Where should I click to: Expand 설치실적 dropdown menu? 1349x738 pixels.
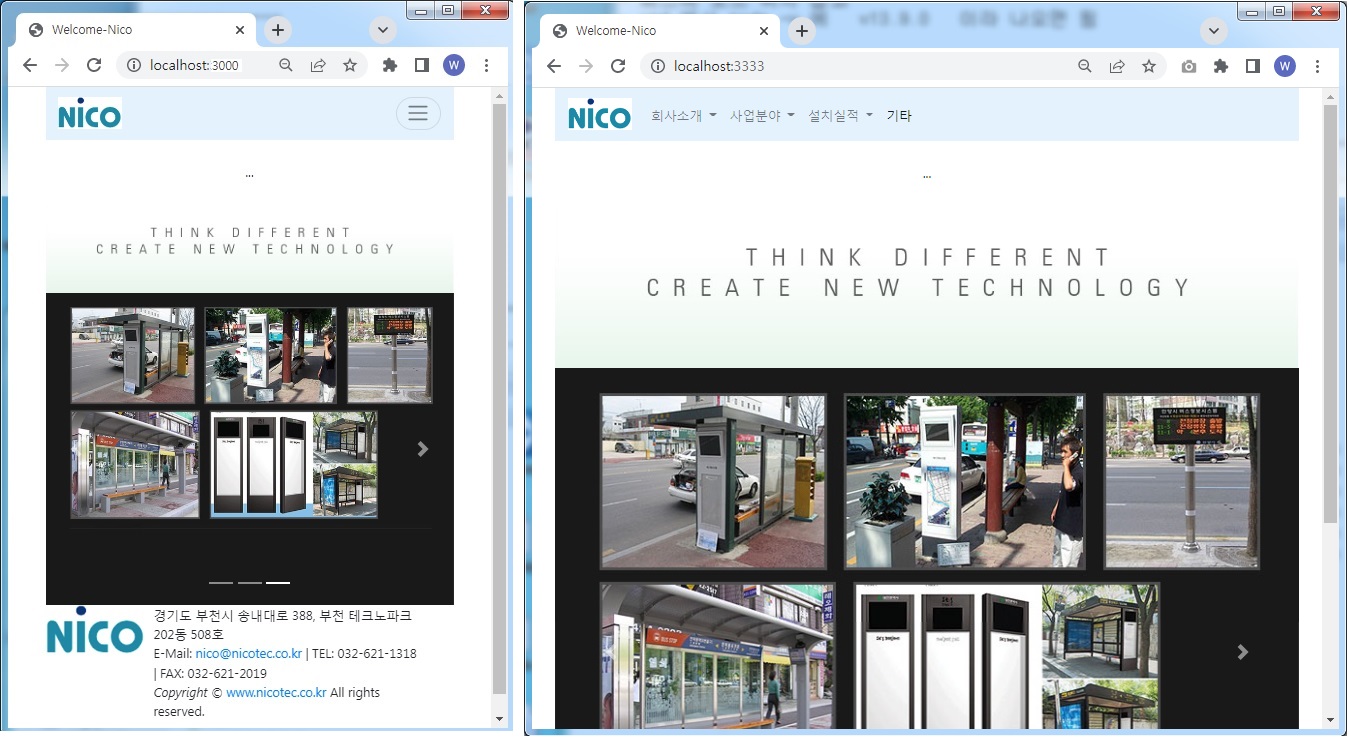(x=841, y=115)
